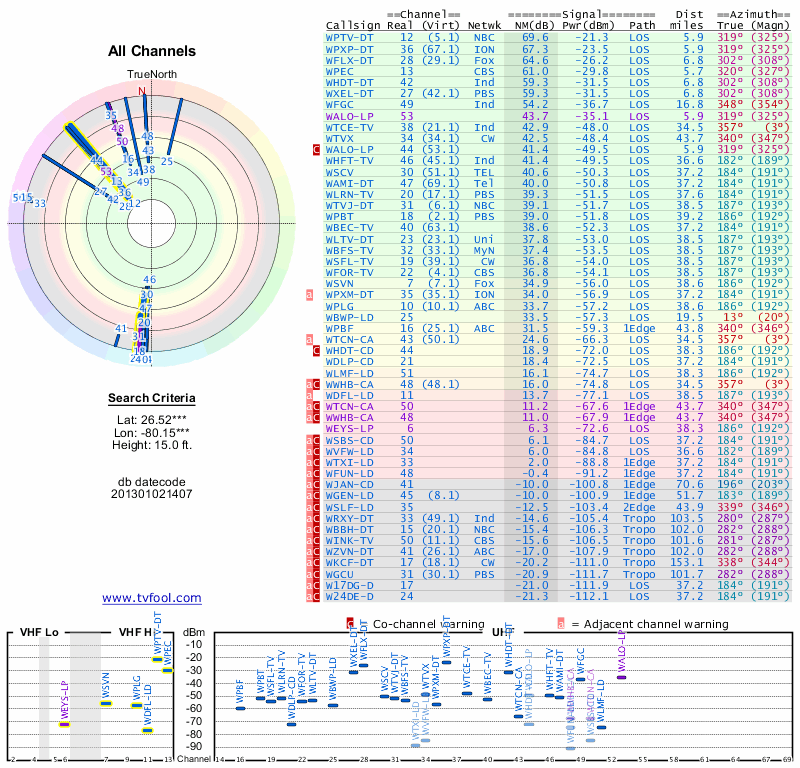Viewport: 800px width, 768px height.
Task: Click the adjacent warning icon beside WTCN-CA channel 43
Action: pos(309,340)
